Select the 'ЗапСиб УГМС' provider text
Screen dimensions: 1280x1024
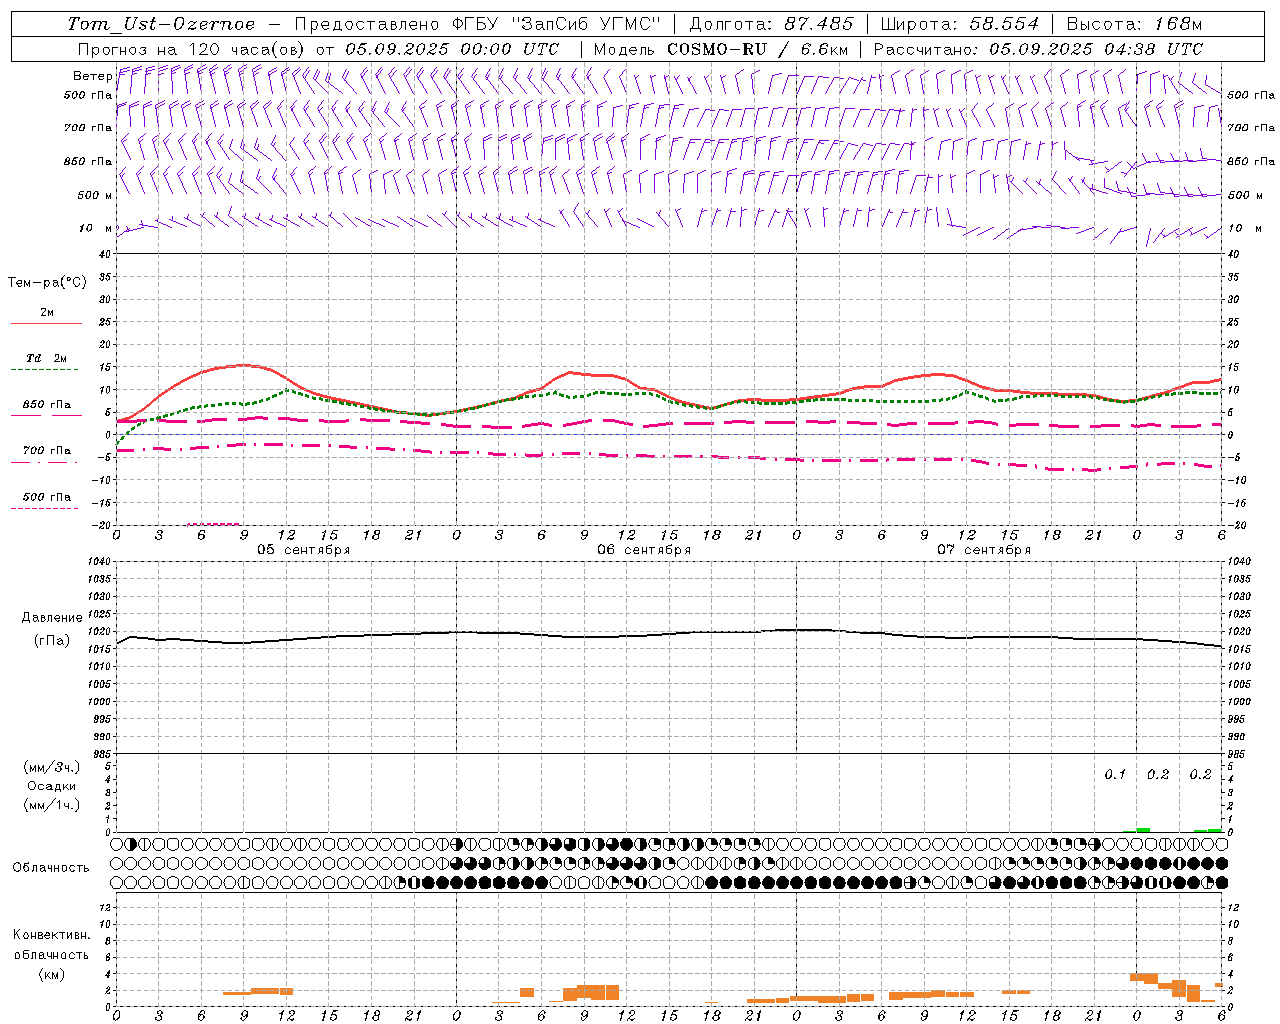click(587, 24)
